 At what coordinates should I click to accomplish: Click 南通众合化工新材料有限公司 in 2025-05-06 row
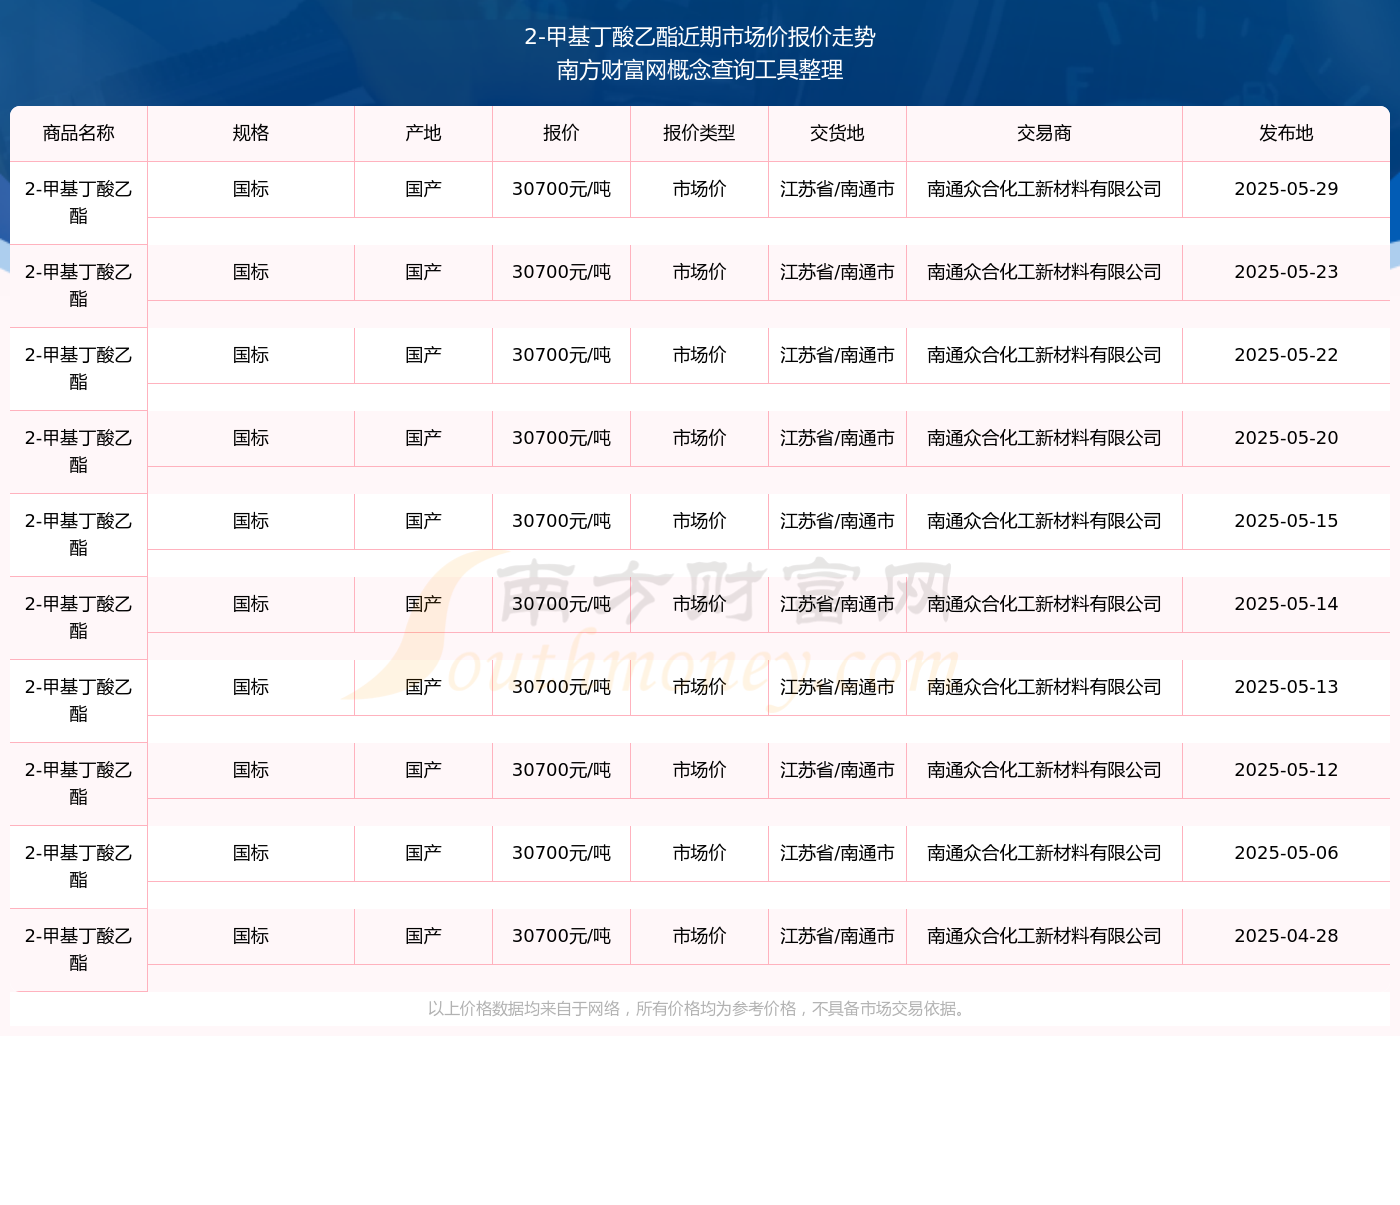[x=1045, y=853]
